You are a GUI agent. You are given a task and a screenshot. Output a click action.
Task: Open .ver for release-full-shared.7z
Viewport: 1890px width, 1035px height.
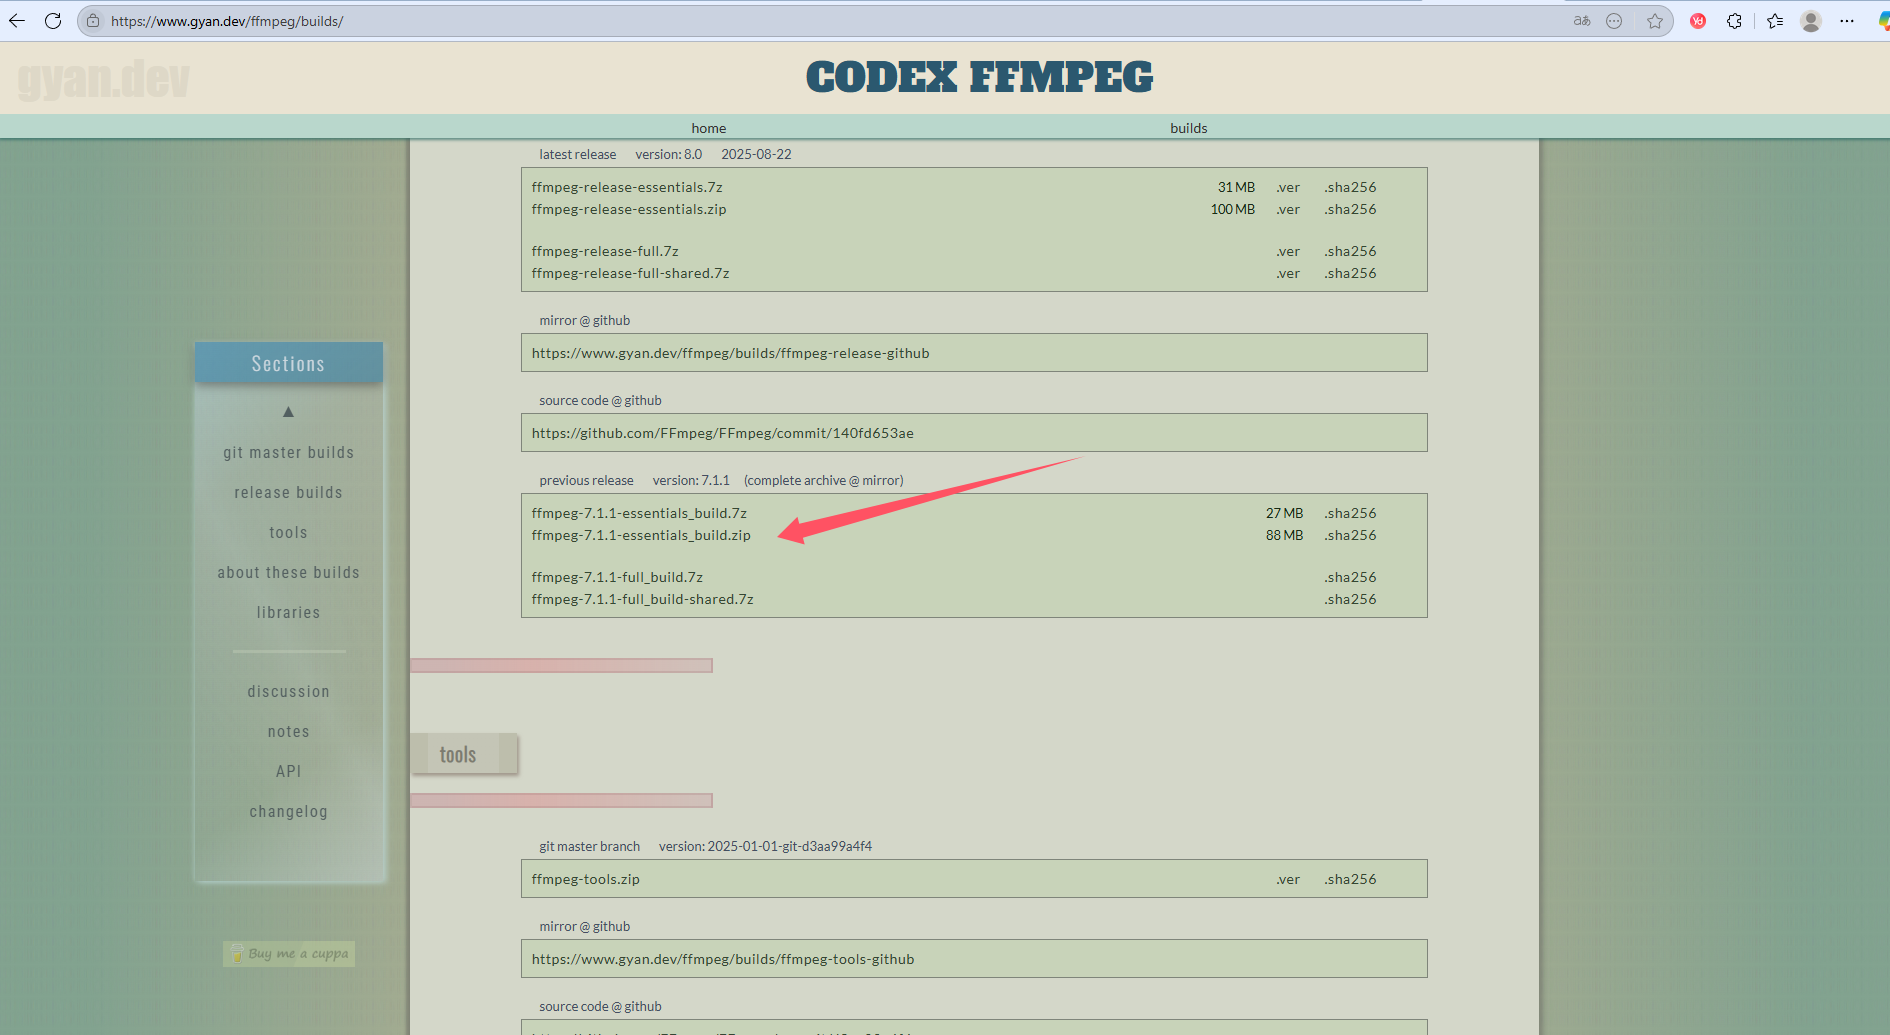(x=1288, y=273)
